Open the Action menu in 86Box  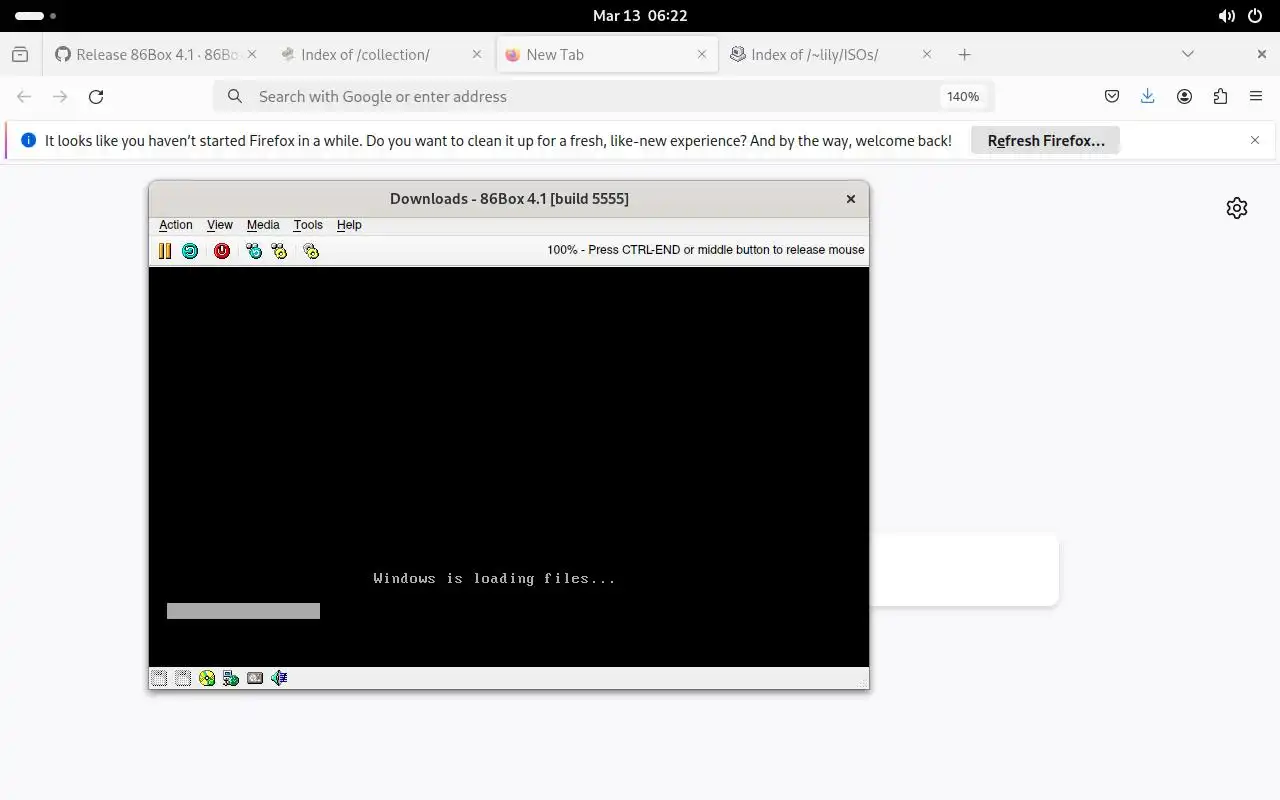pos(176,225)
